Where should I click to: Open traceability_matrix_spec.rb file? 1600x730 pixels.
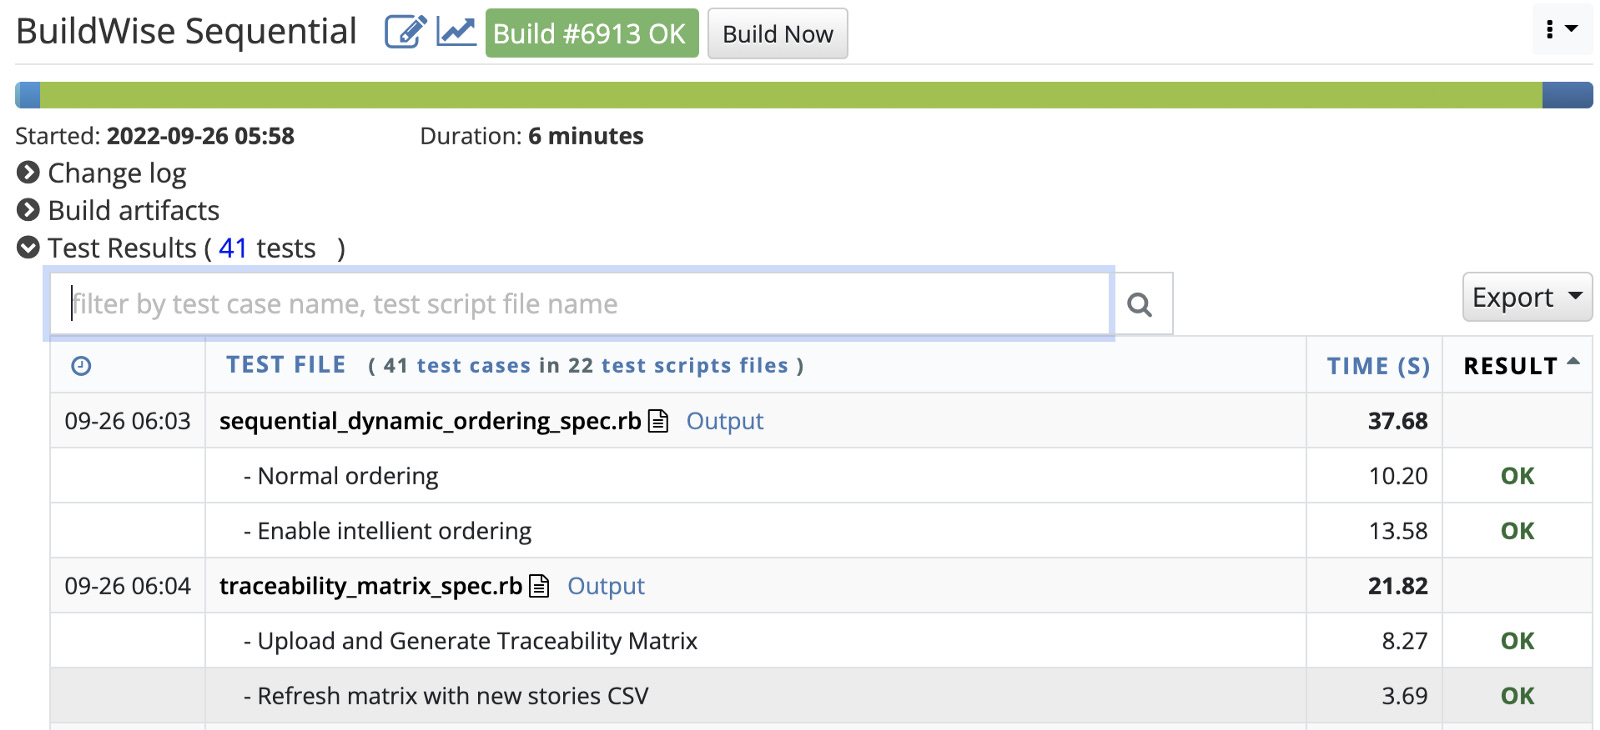[371, 586]
